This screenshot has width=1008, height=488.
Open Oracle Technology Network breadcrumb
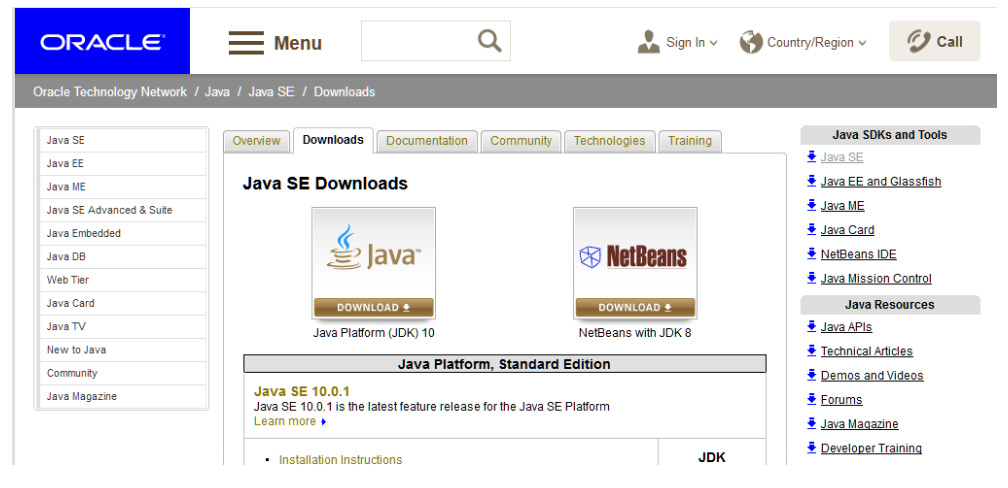coord(110,92)
